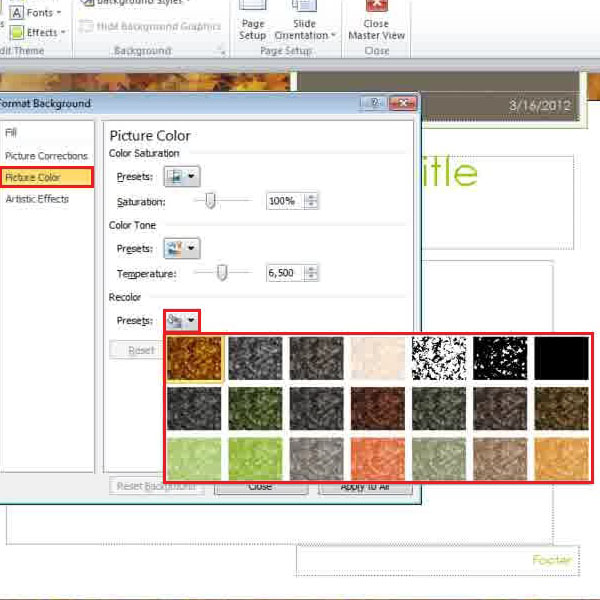Close the Format Background dialog
600x600 pixels.
(403, 103)
